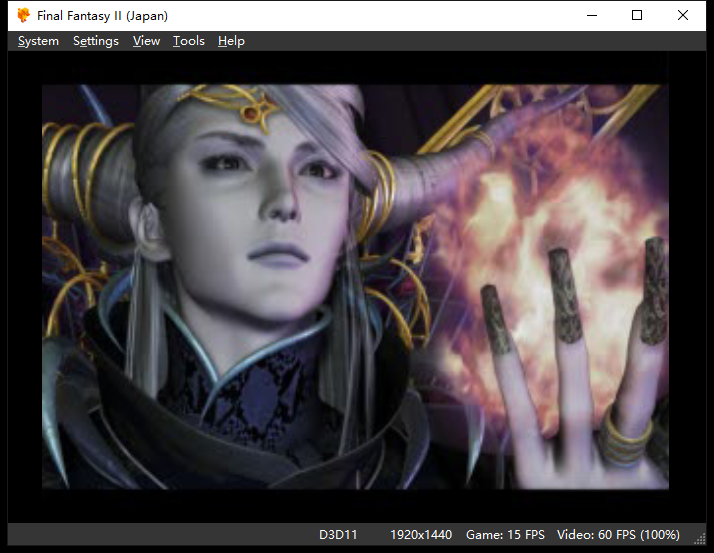The width and height of the screenshot is (714, 553).
Task: Click the Game: 15 FPS status entry
Action: pyautogui.click(x=505, y=534)
